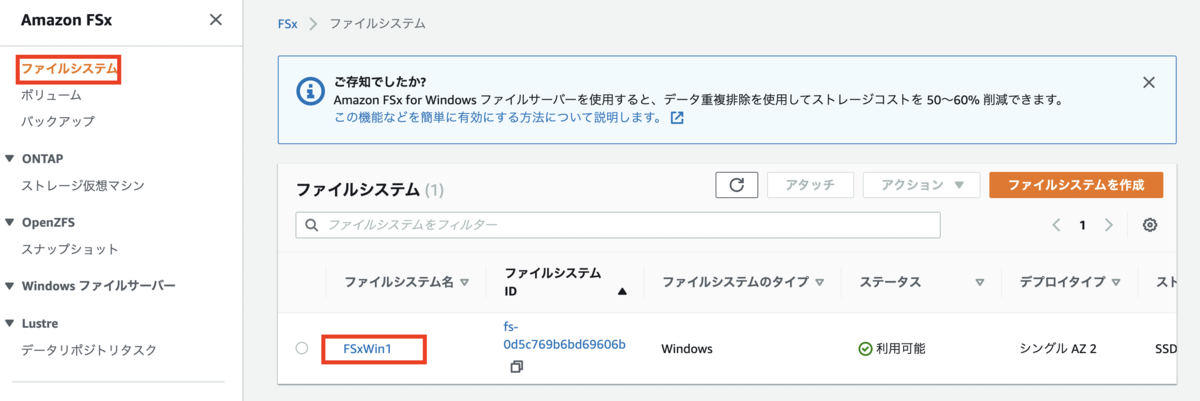1200x401 pixels.
Task: Refresh the file system list
Action: (737, 185)
